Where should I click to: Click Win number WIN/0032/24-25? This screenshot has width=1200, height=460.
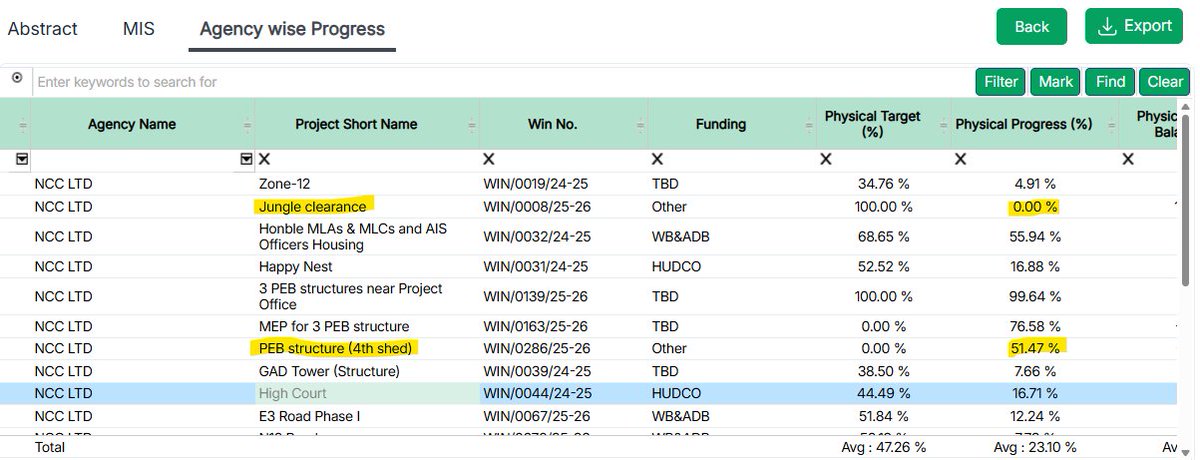pos(537,237)
